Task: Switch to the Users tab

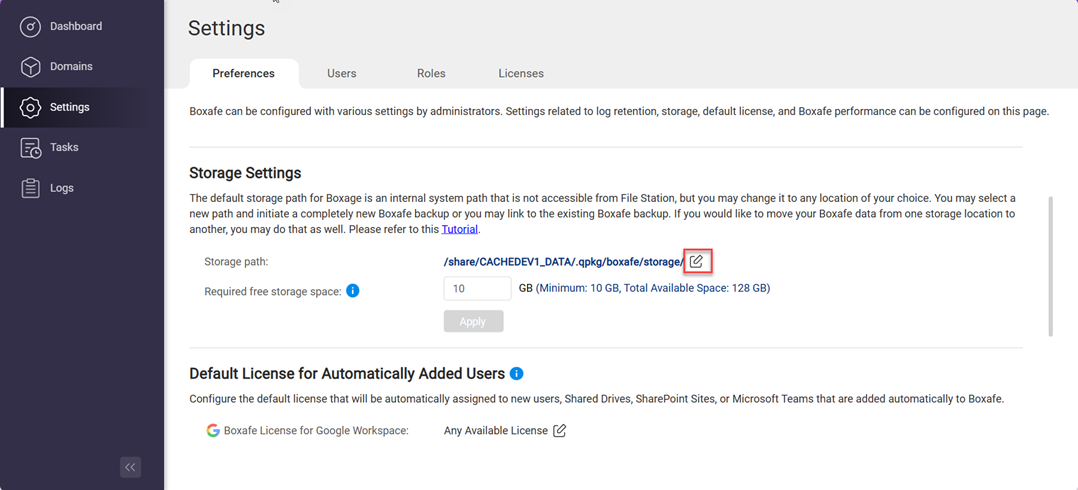Action: coord(341,74)
